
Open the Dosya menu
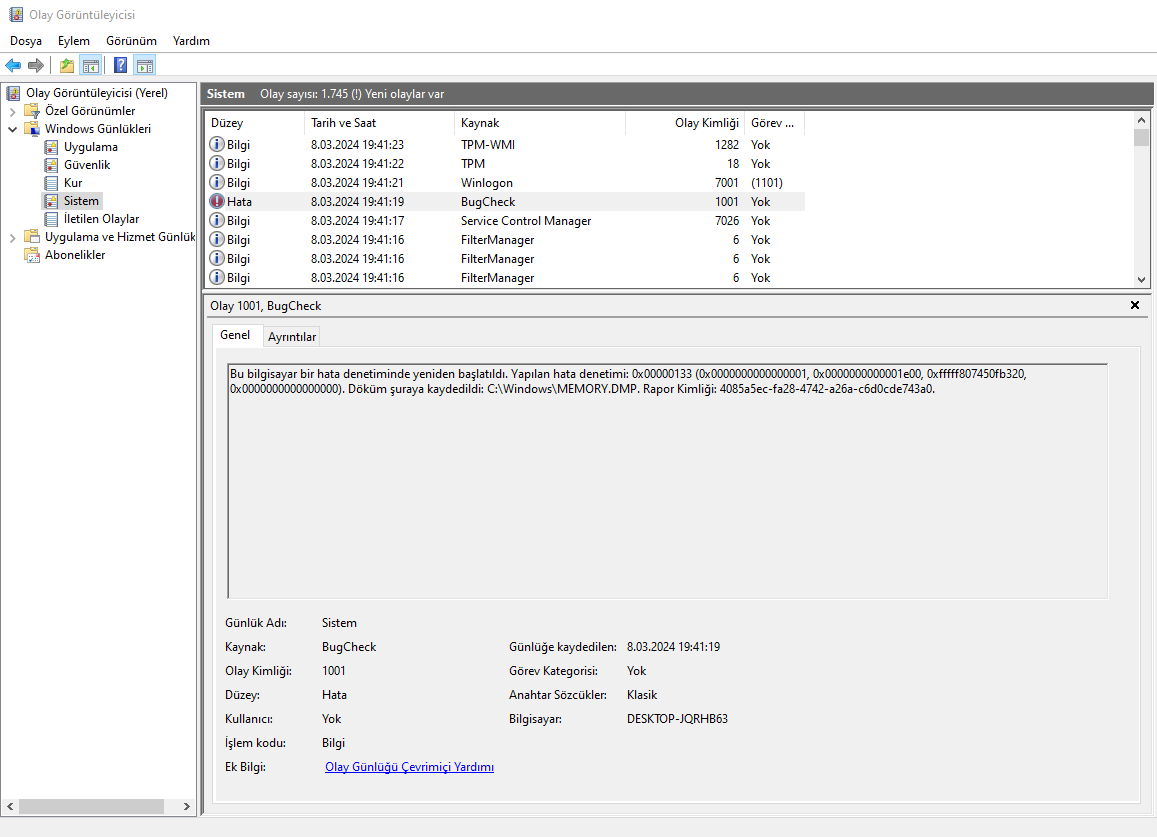[x=26, y=41]
